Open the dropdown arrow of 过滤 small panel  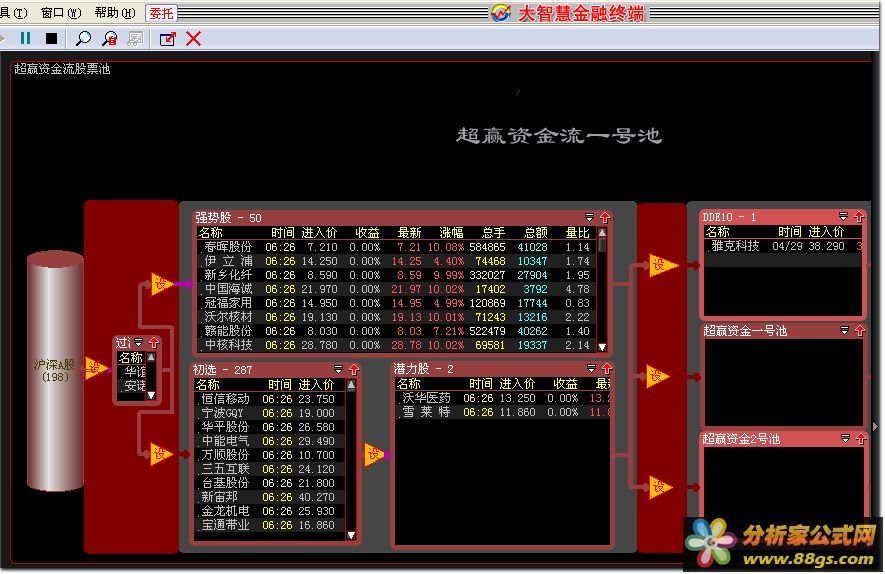[x=138, y=342]
